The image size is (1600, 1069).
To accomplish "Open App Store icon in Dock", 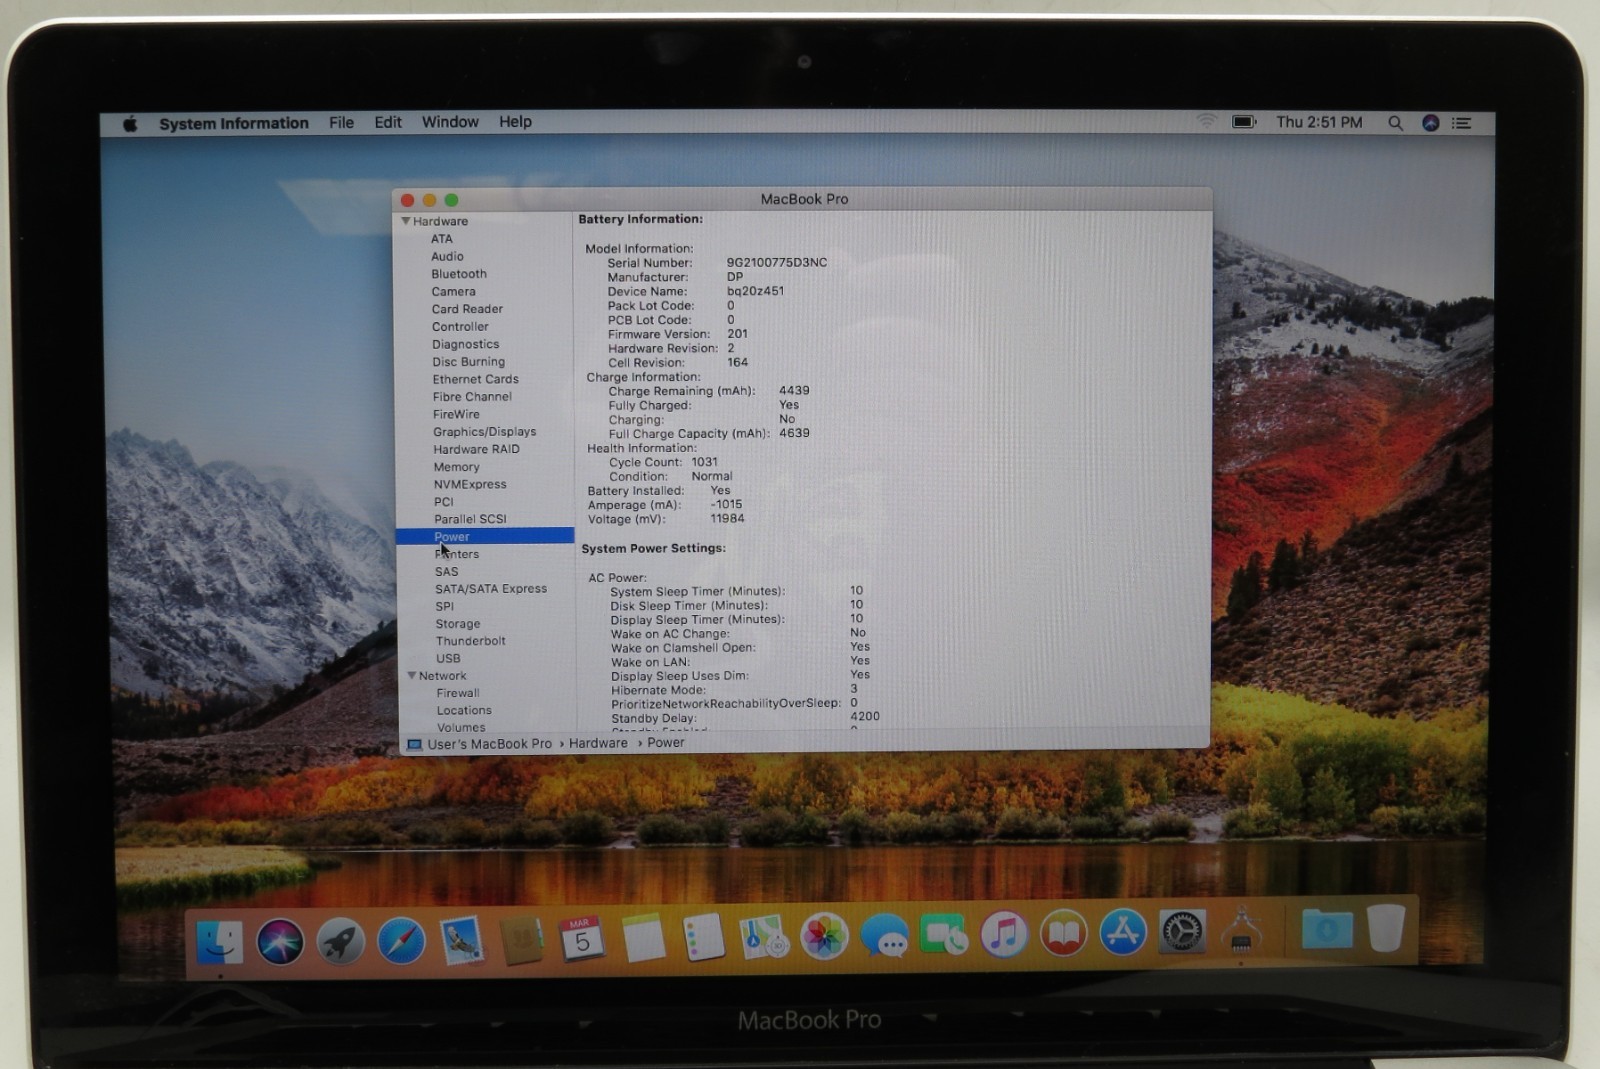I will coord(1123,933).
